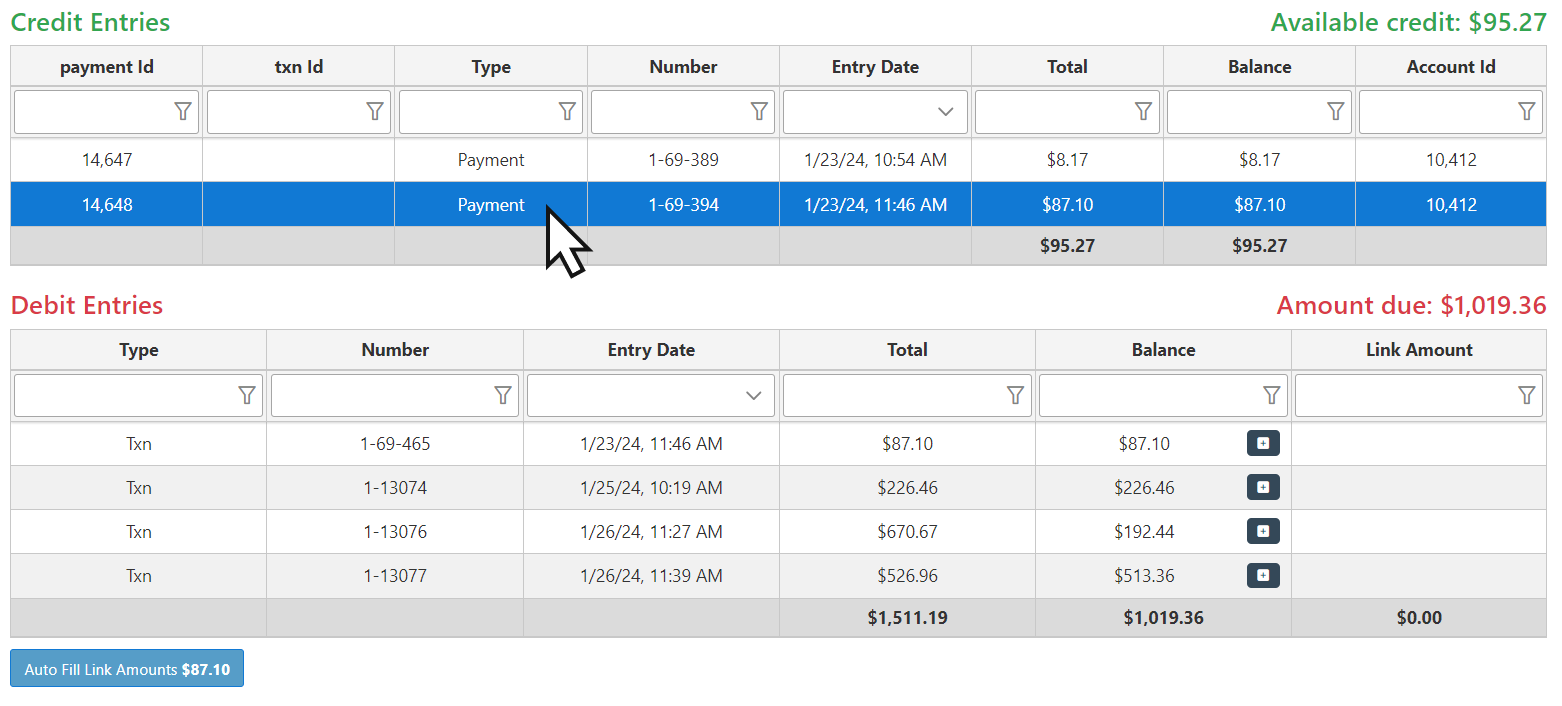Expand Entry Date dropdown in Credit Entries
The height and width of the screenshot is (706, 1562).
click(x=945, y=112)
